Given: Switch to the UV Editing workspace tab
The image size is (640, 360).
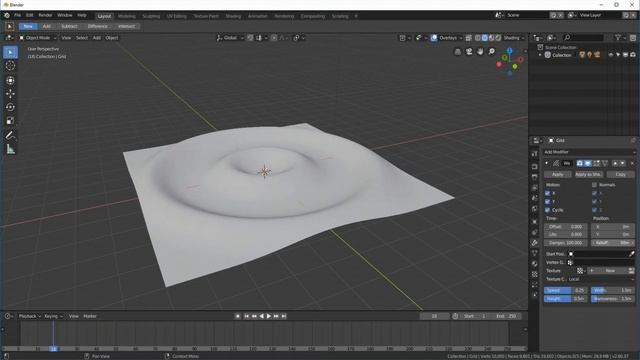Looking at the screenshot, I should 176,16.
